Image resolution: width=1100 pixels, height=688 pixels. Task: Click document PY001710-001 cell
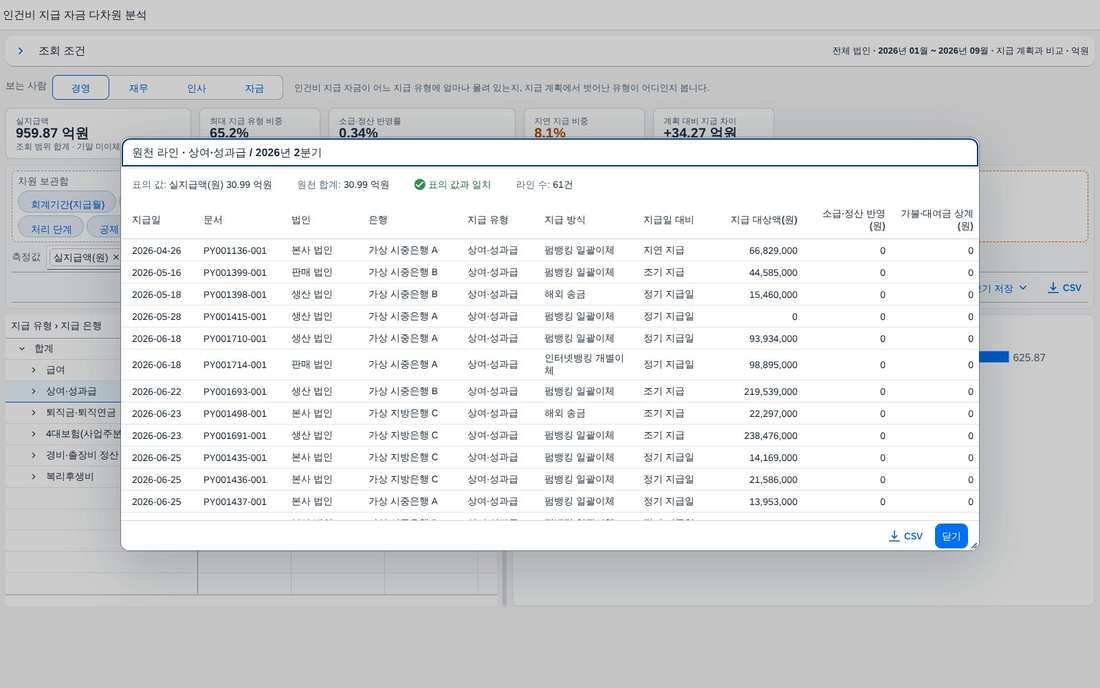tap(235, 338)
